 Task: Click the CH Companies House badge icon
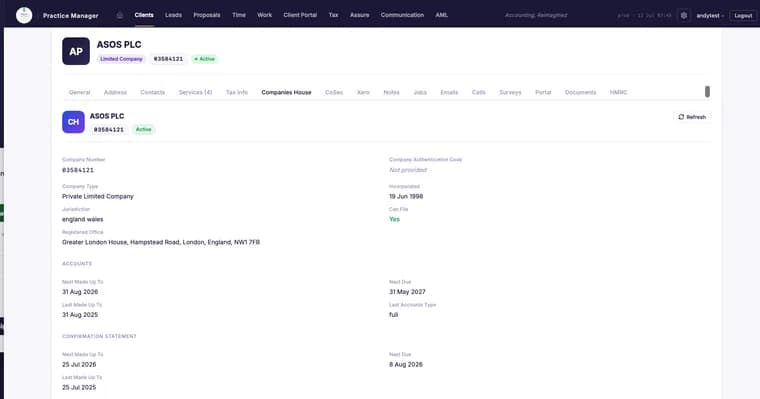click(73, 122)
